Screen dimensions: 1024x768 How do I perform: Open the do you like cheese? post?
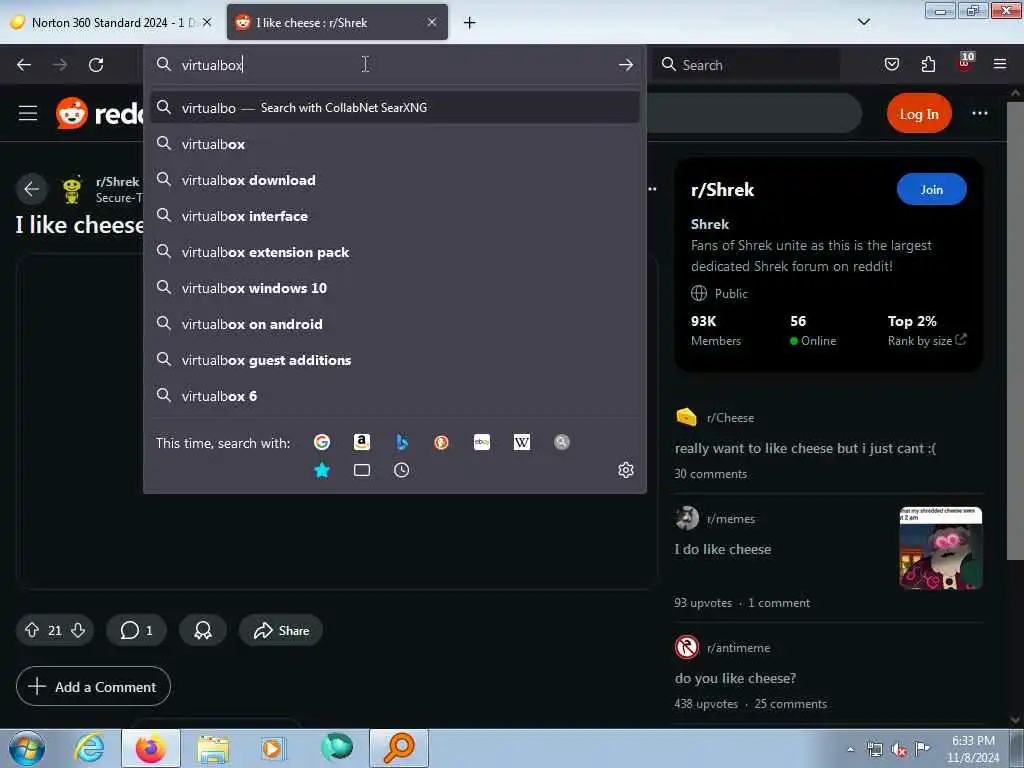[735, 678]
